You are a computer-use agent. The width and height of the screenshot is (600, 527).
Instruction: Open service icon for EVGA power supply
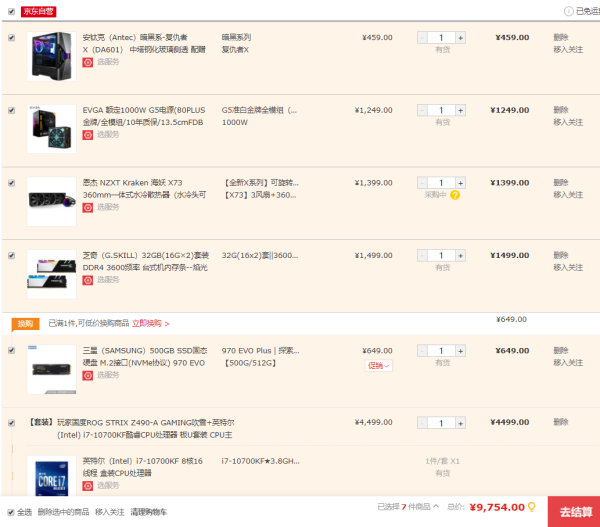tap(88, 135)
